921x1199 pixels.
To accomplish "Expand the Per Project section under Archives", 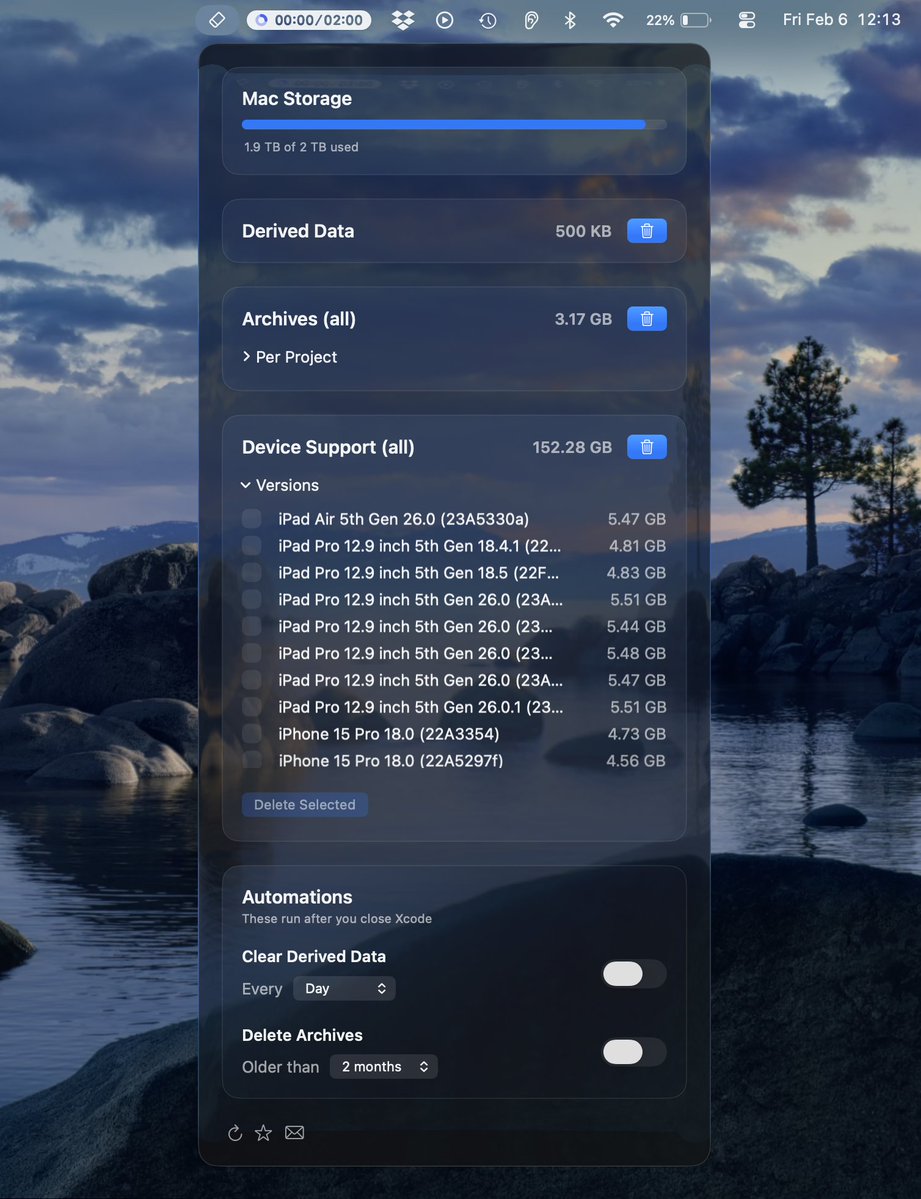I will coord(290,357).
